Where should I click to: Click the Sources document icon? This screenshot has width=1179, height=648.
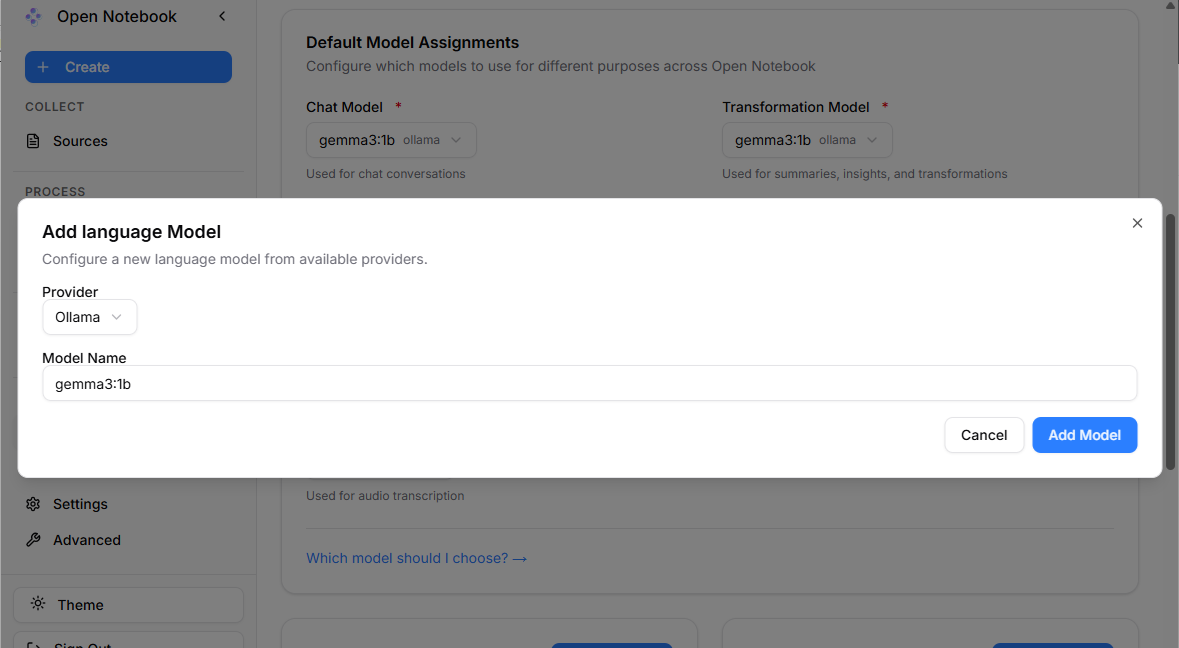click(x=33, y=140)
